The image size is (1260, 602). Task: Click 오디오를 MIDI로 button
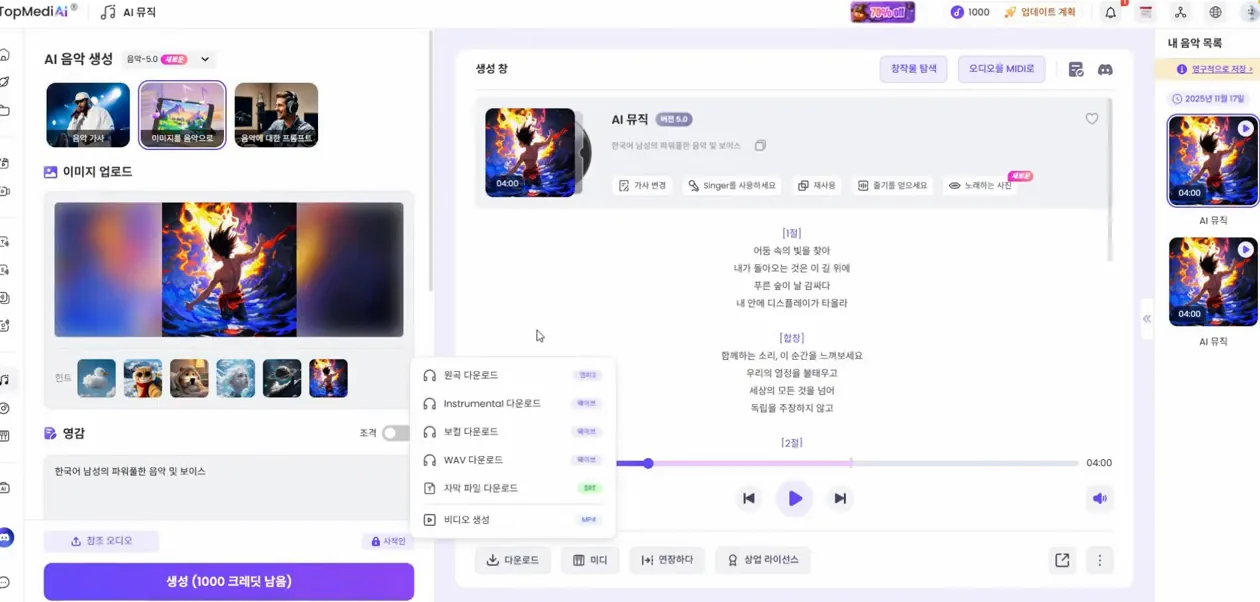(1001, 69)
